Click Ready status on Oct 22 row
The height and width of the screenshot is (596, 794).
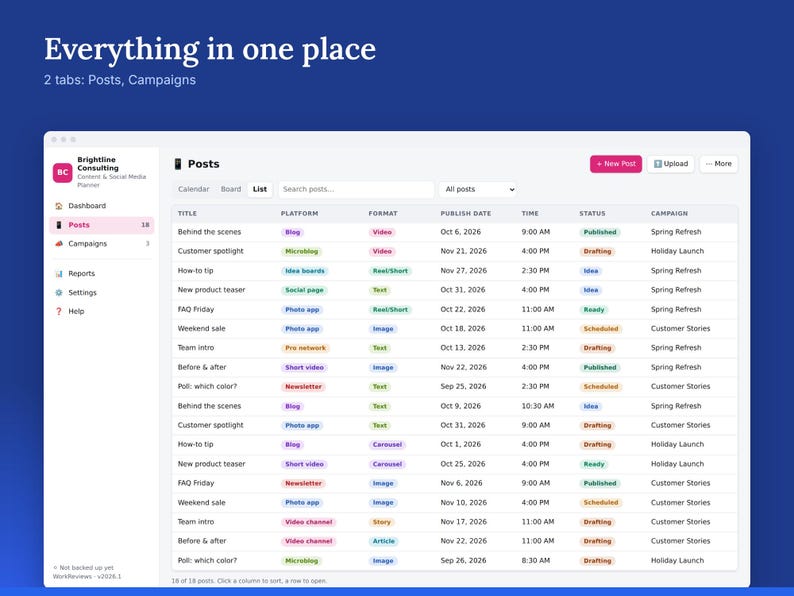[593, 309]
